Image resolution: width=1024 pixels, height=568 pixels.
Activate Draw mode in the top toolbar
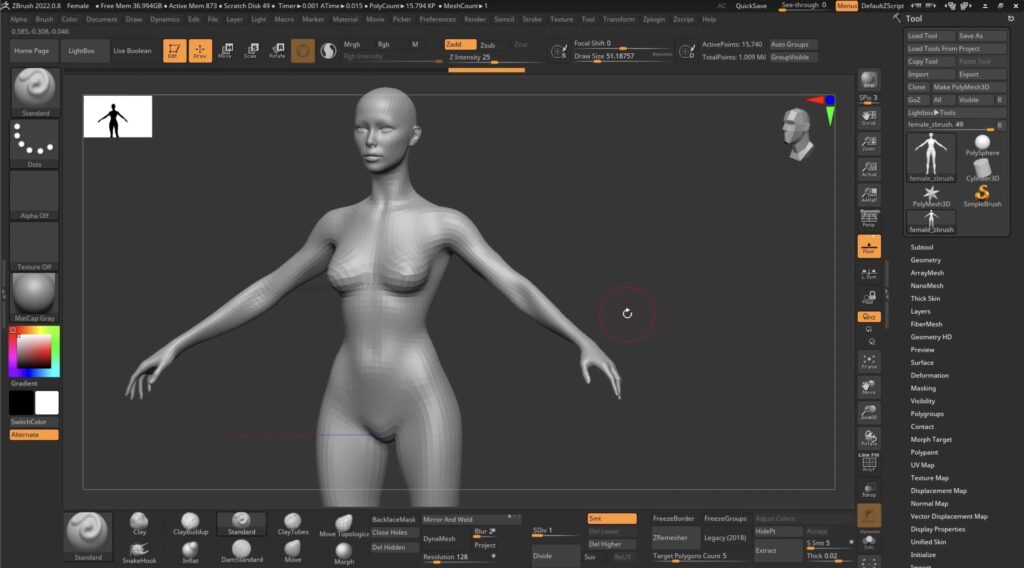[200, 50]
